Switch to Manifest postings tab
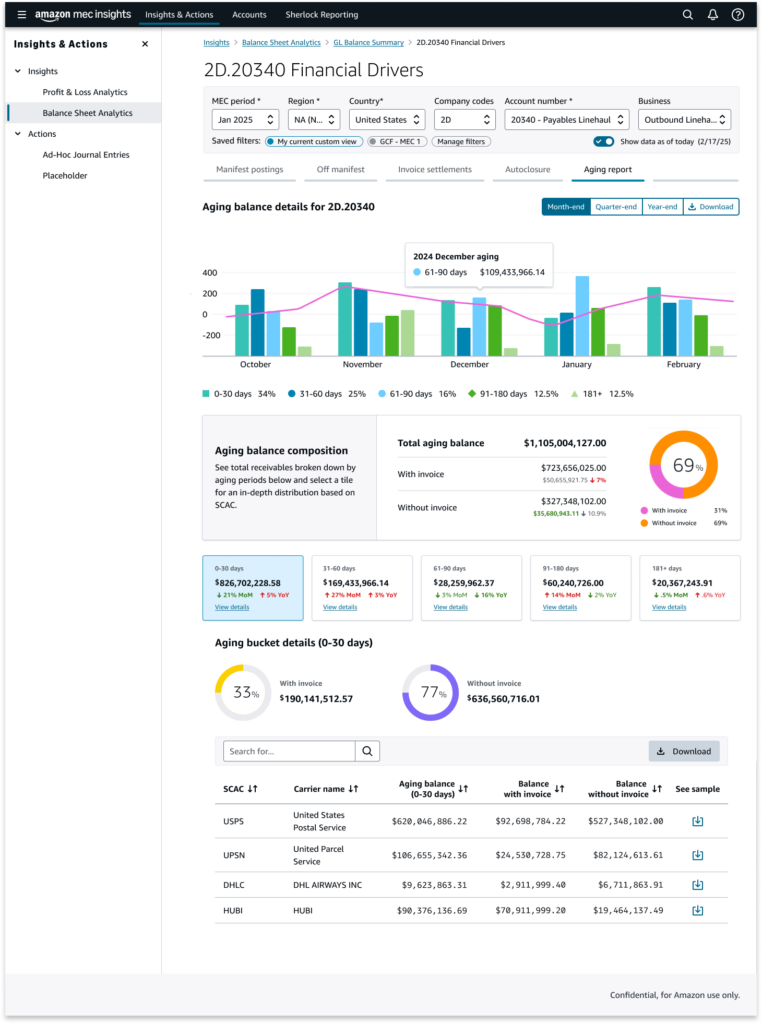Screen dimensions: 762x1024 (x=249, y=169)
